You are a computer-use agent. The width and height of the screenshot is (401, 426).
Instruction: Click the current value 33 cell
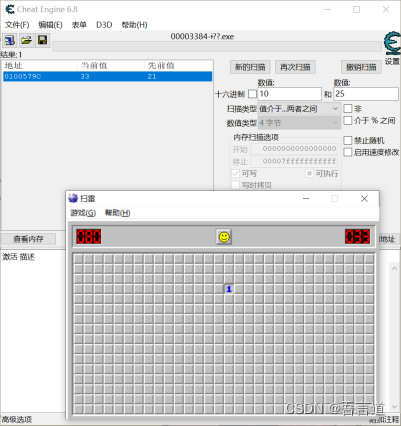click(85, 77)
